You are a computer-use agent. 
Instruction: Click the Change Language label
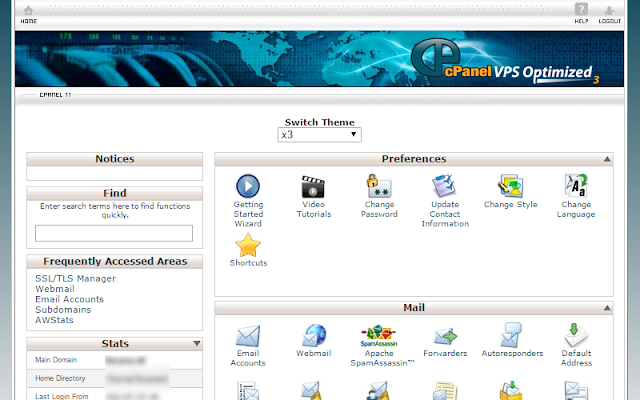coord(576,209)
